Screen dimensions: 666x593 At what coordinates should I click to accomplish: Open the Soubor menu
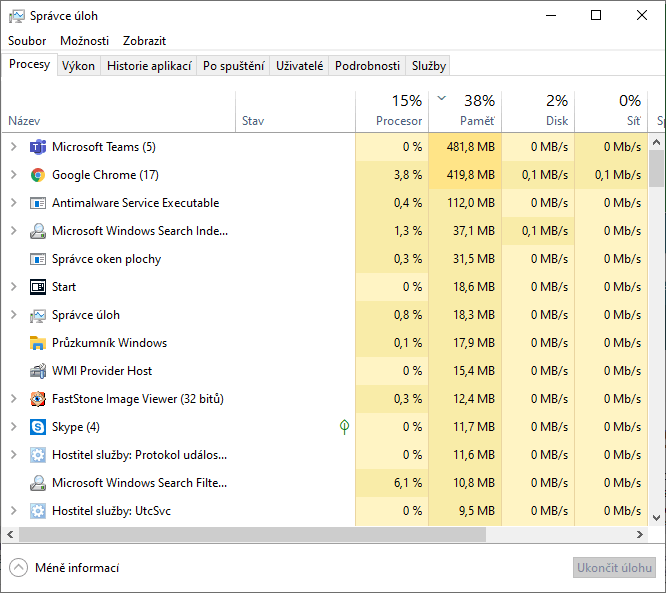click(27, 41)
